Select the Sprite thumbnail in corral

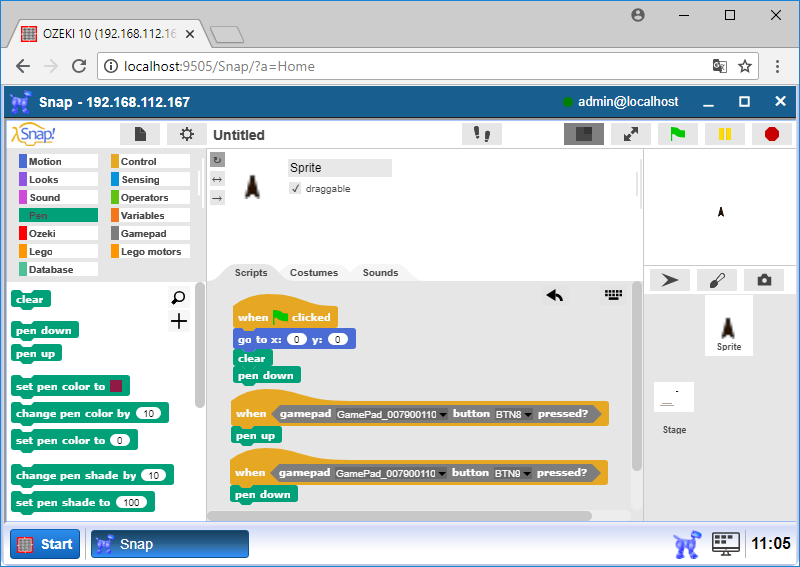[729, 326]
